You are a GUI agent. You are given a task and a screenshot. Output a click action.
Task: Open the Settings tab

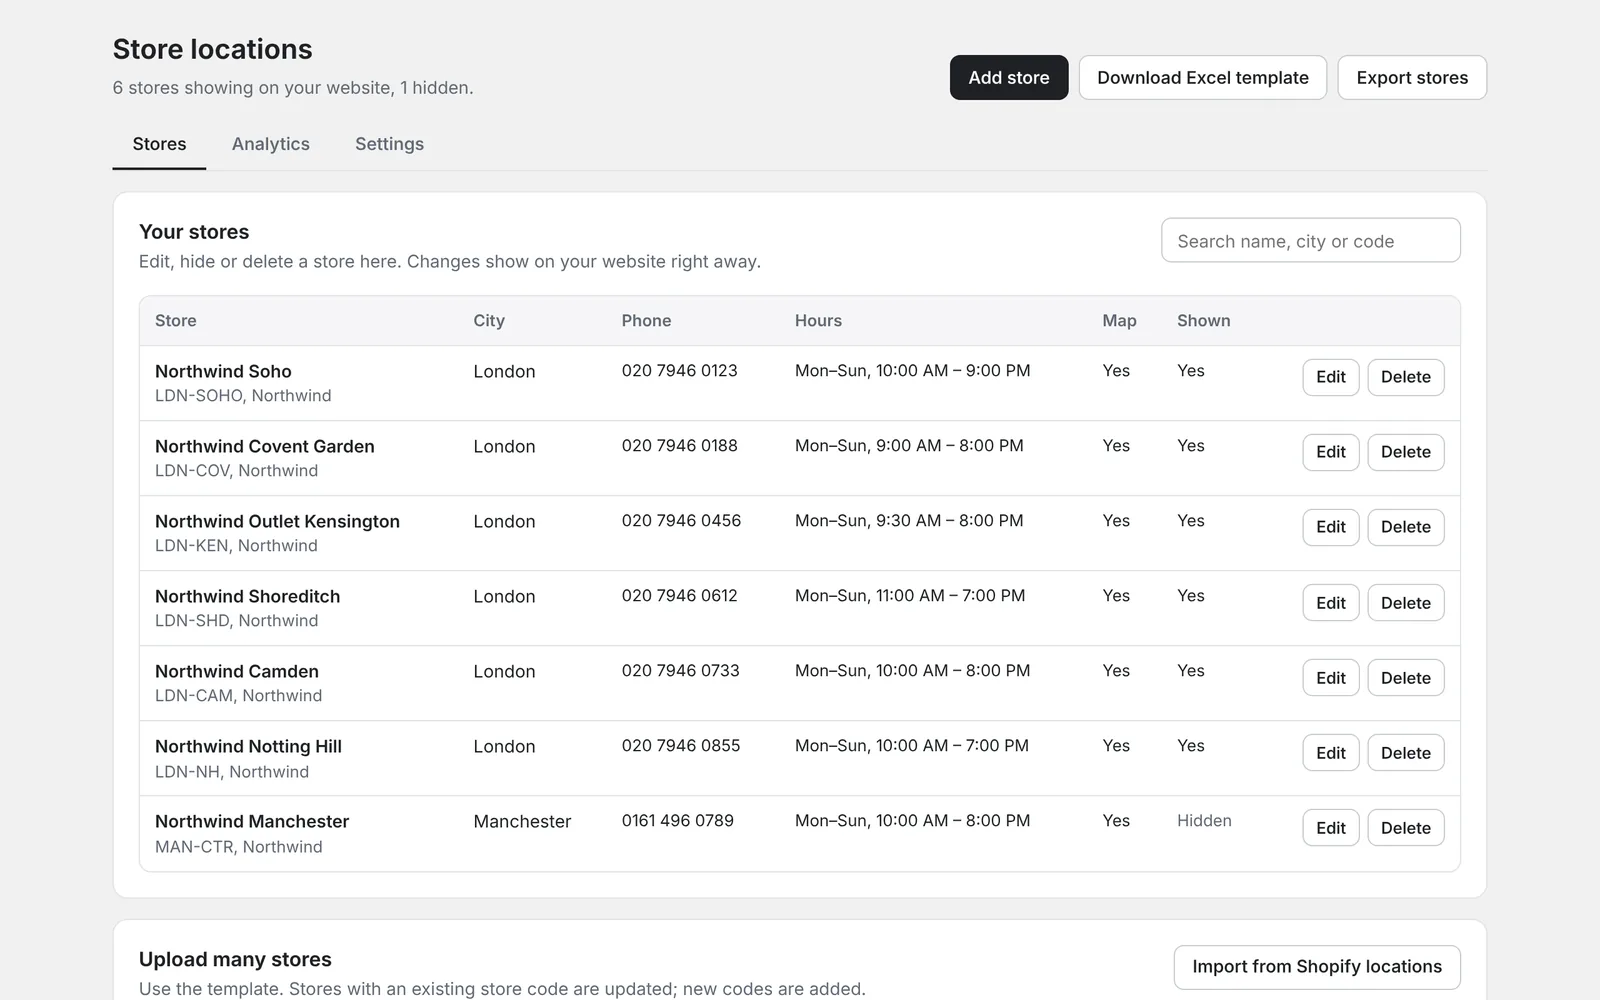point(389,144)
